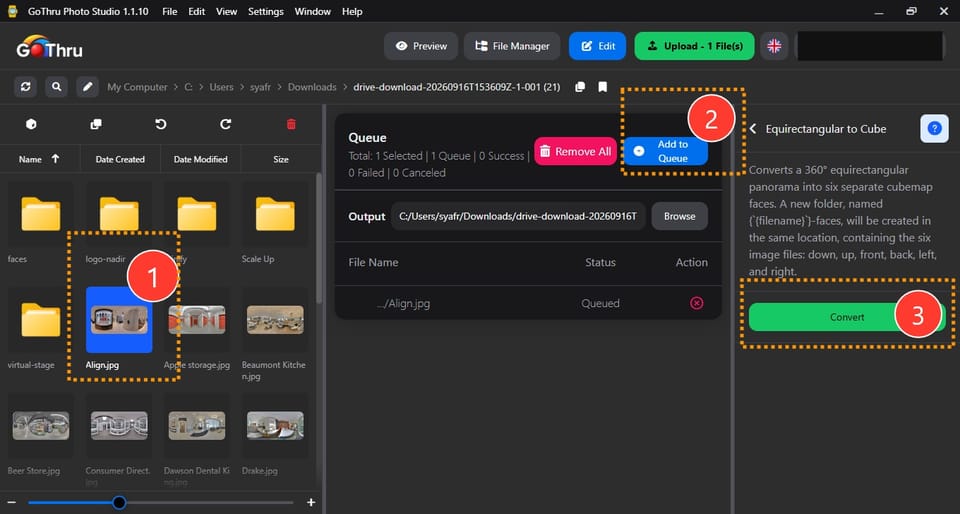Select the Beaumont Kitchen.jpg thumbnail
The height and width of the screenshot is (514, 960).
275,320
